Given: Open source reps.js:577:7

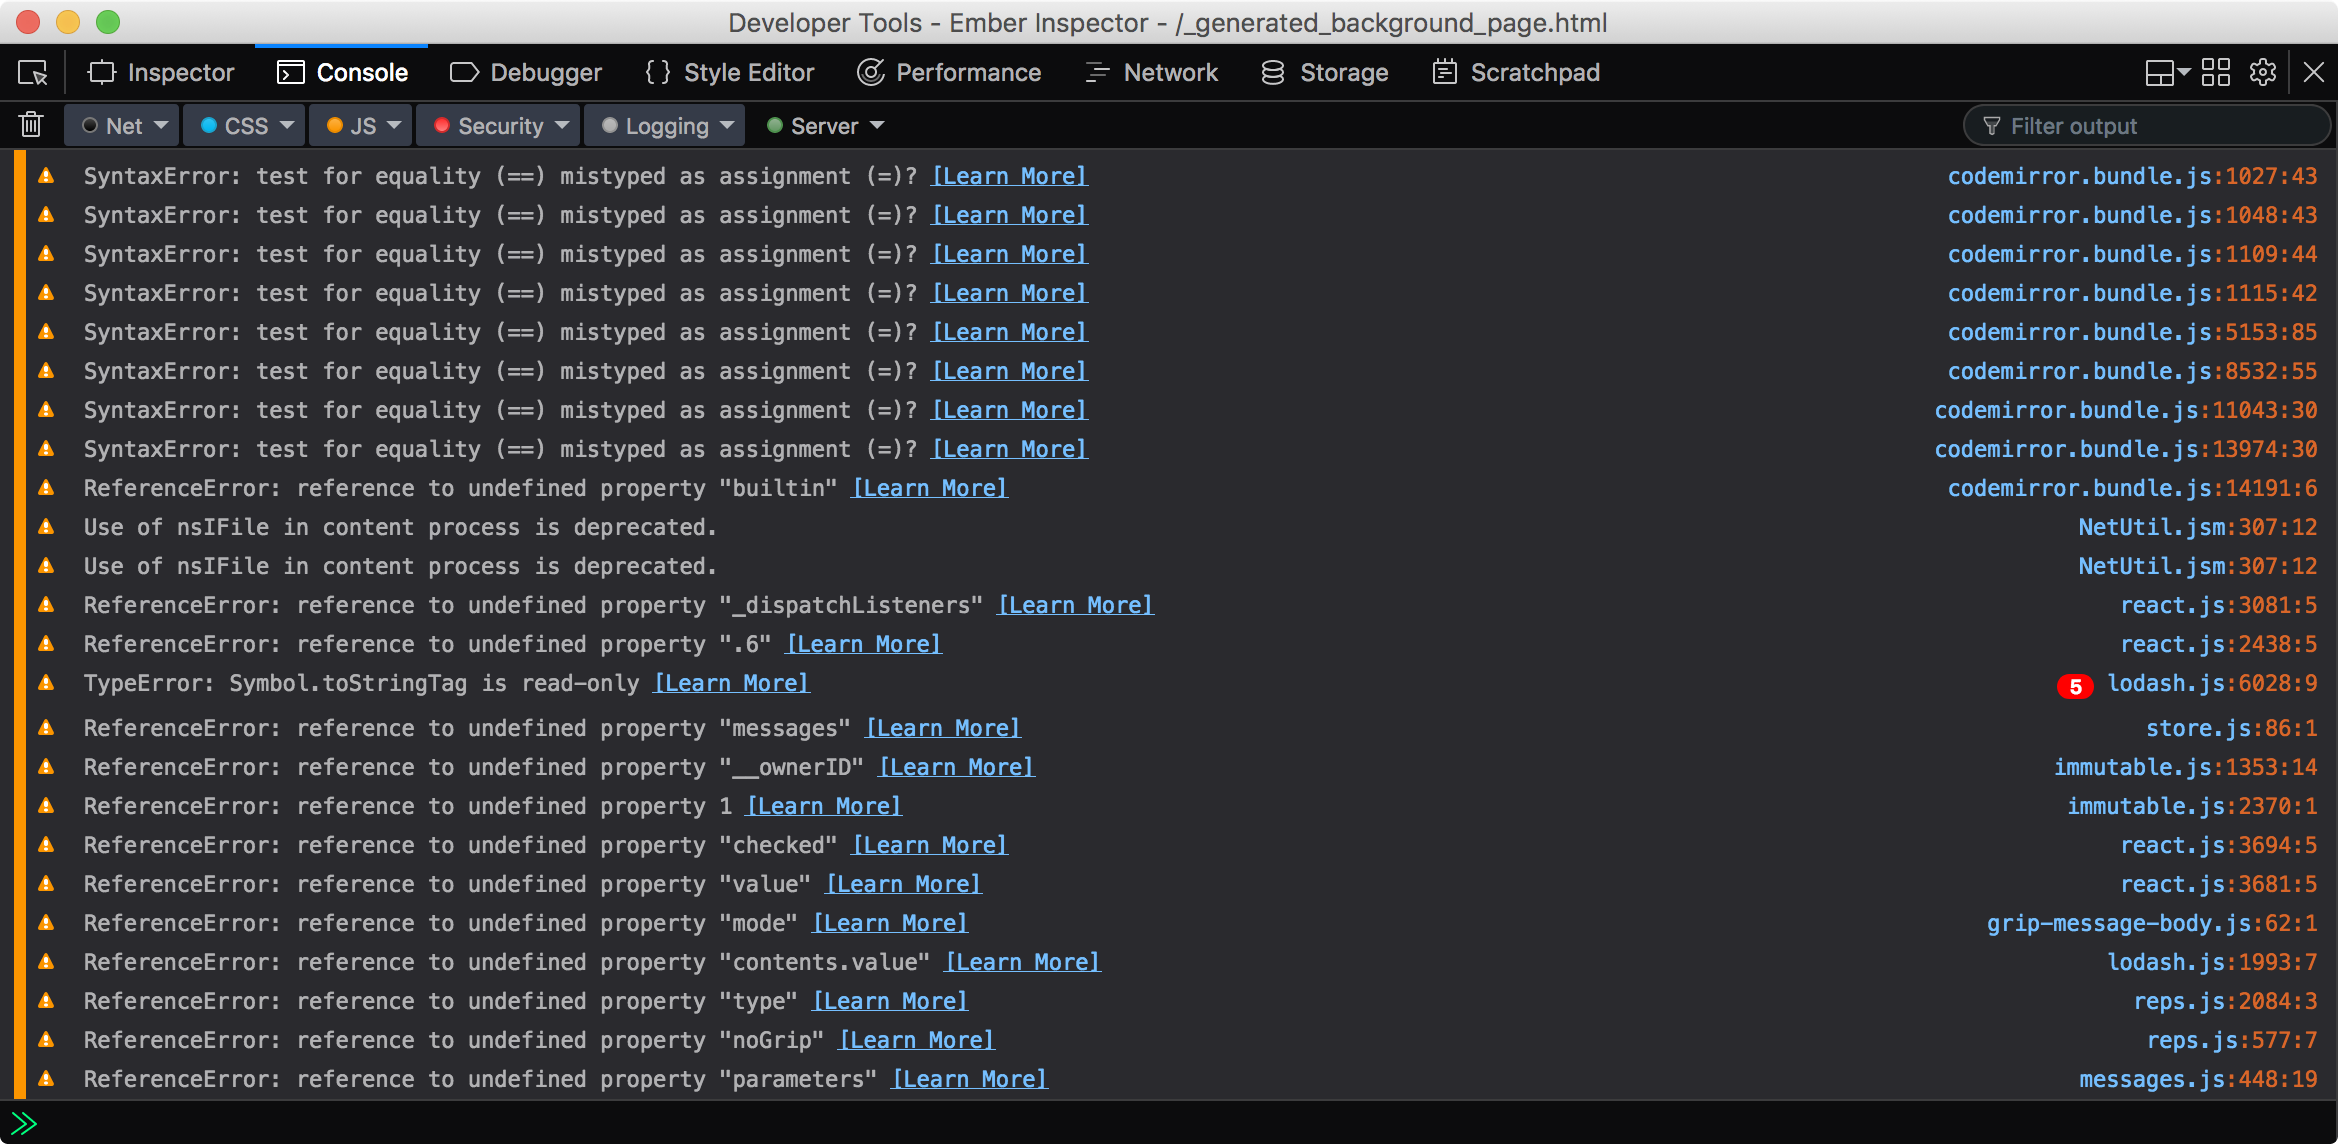Looking at the screenshot, I should (x=2232, y=1040).
